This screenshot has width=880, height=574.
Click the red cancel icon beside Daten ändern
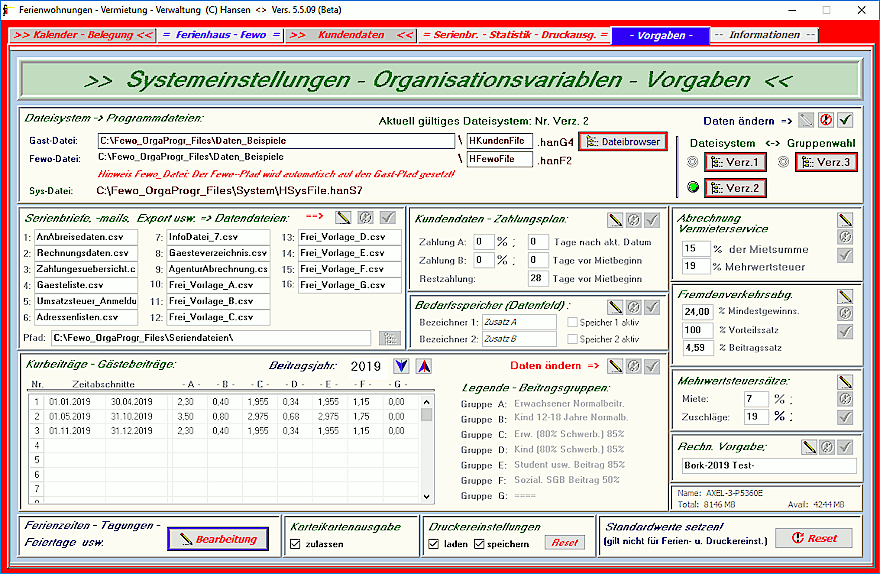[826, 120]
